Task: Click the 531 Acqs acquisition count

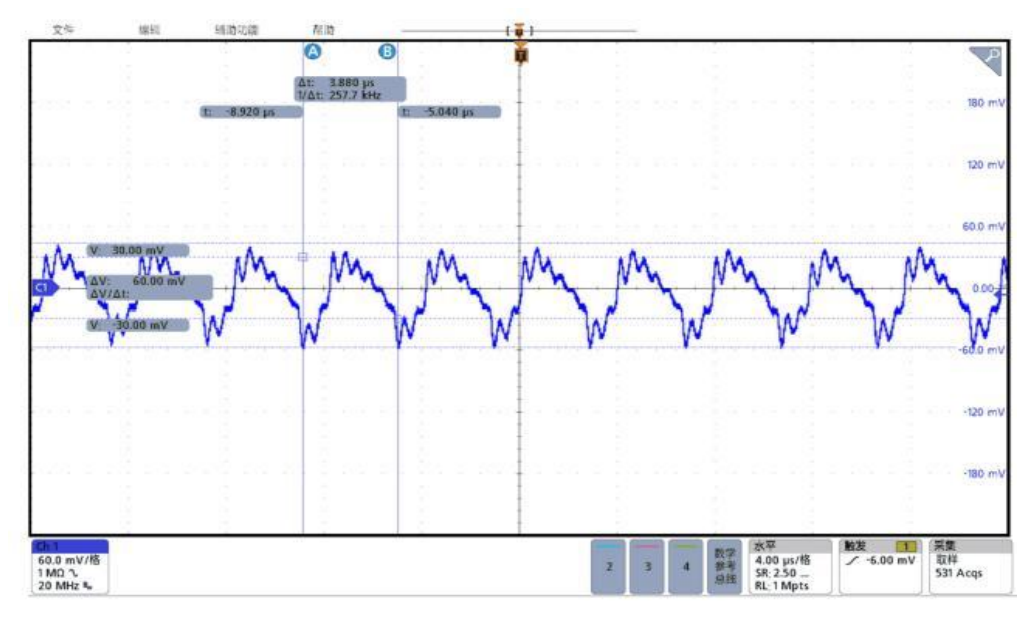Action: tap(959, 573)
